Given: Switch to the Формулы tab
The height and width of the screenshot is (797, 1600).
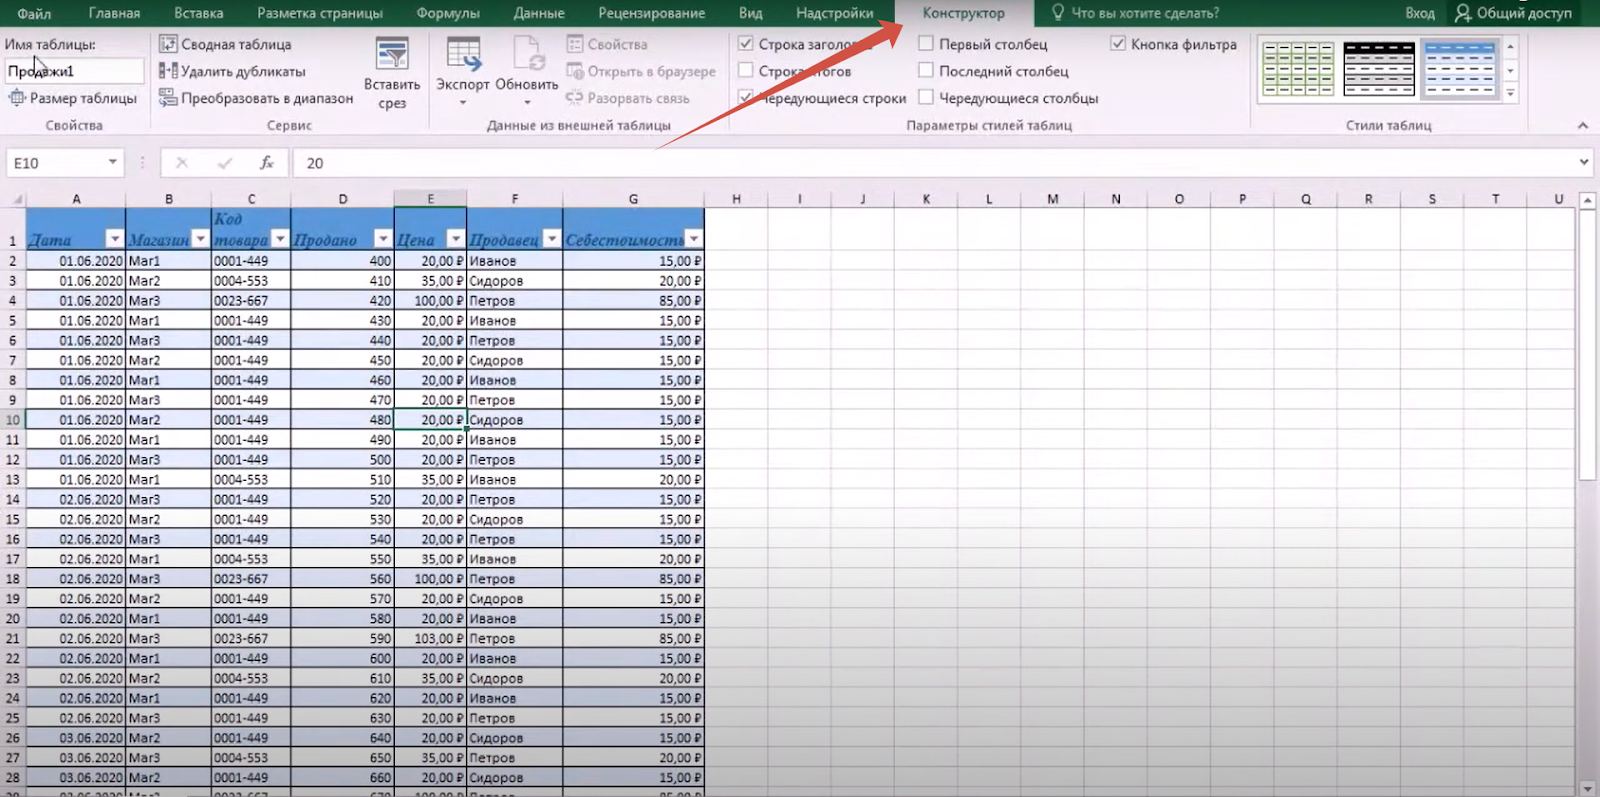Looking at the screenshot, I should [448, 13].
